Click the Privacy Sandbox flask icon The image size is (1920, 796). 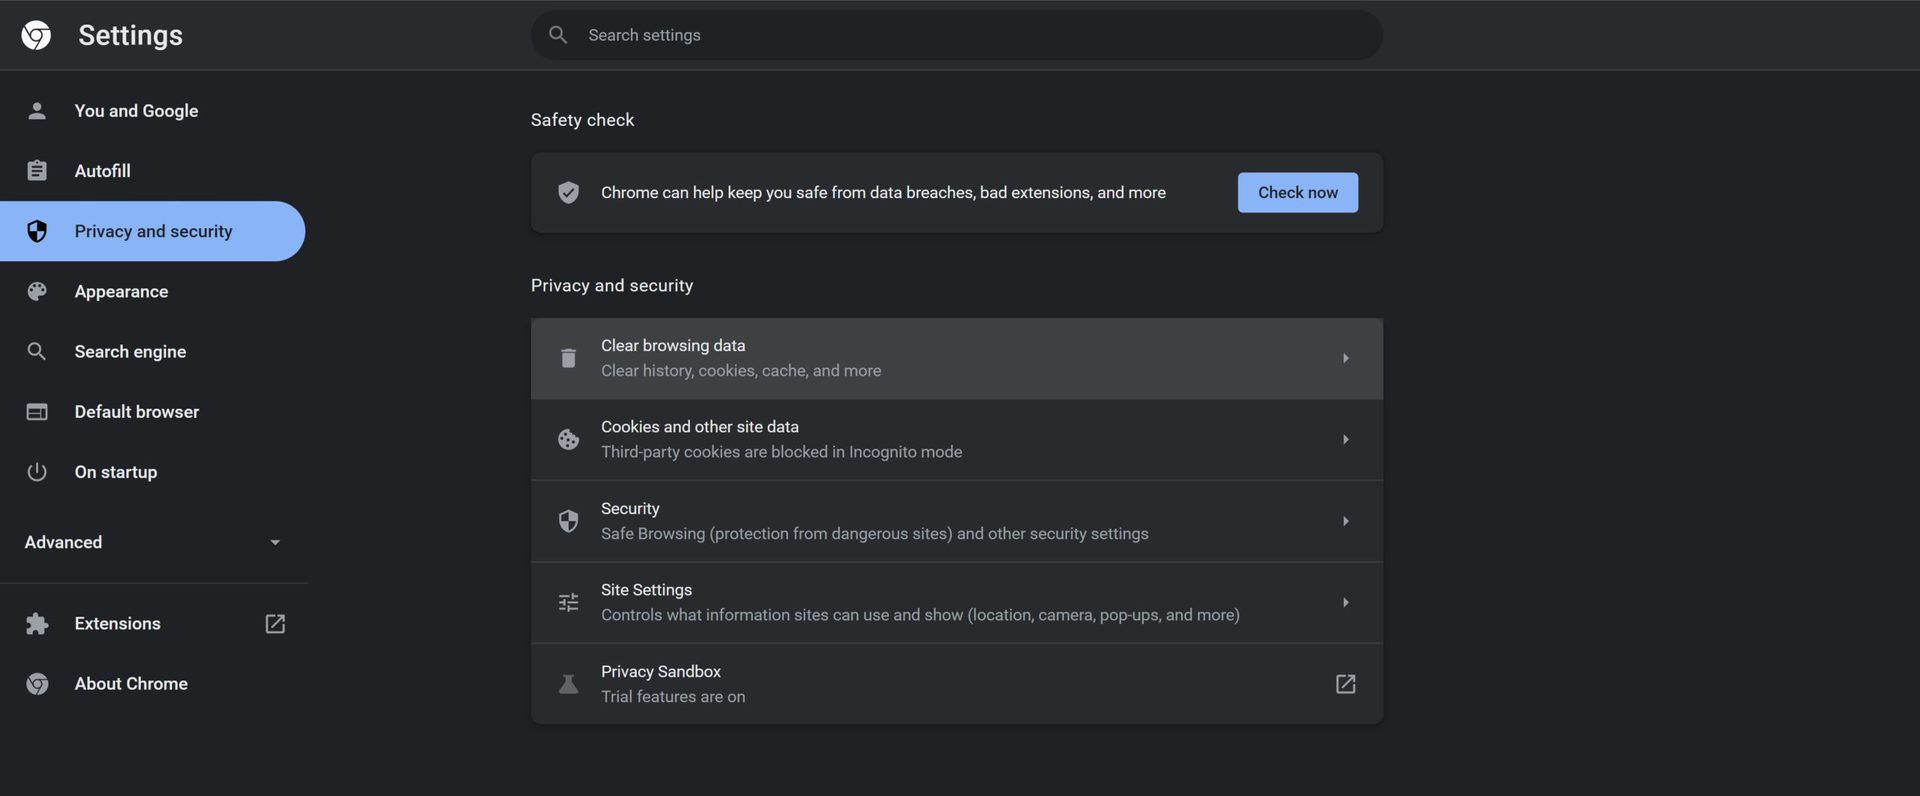pos(568,684)
